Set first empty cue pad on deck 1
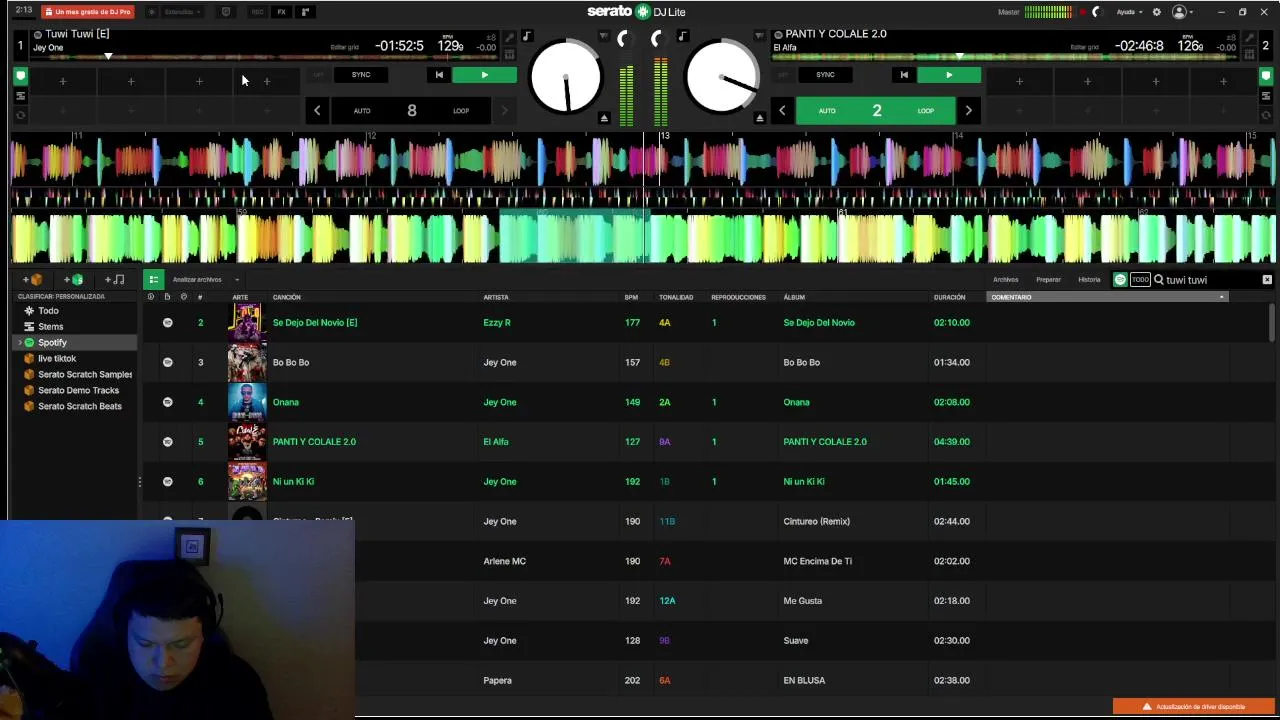 62,81
